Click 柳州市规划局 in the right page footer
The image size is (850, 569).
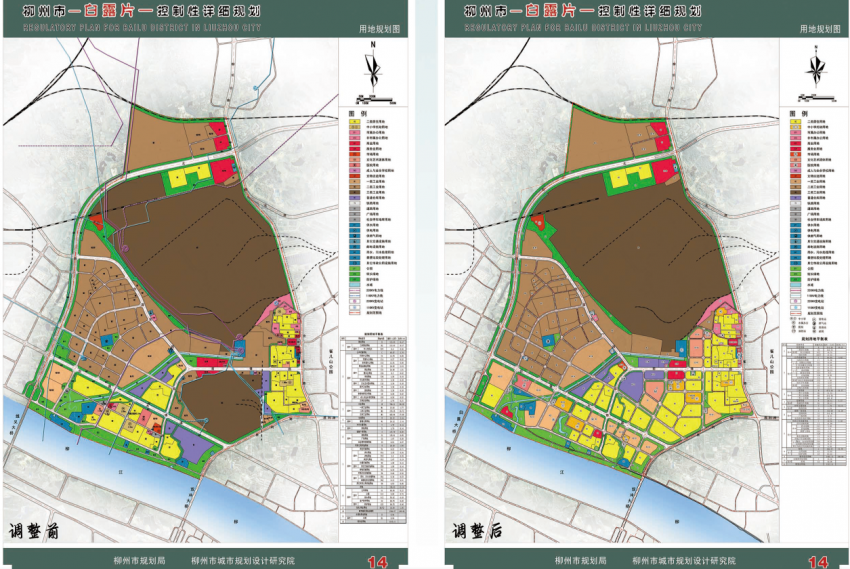pyautogui.click(x=581, y=560)
